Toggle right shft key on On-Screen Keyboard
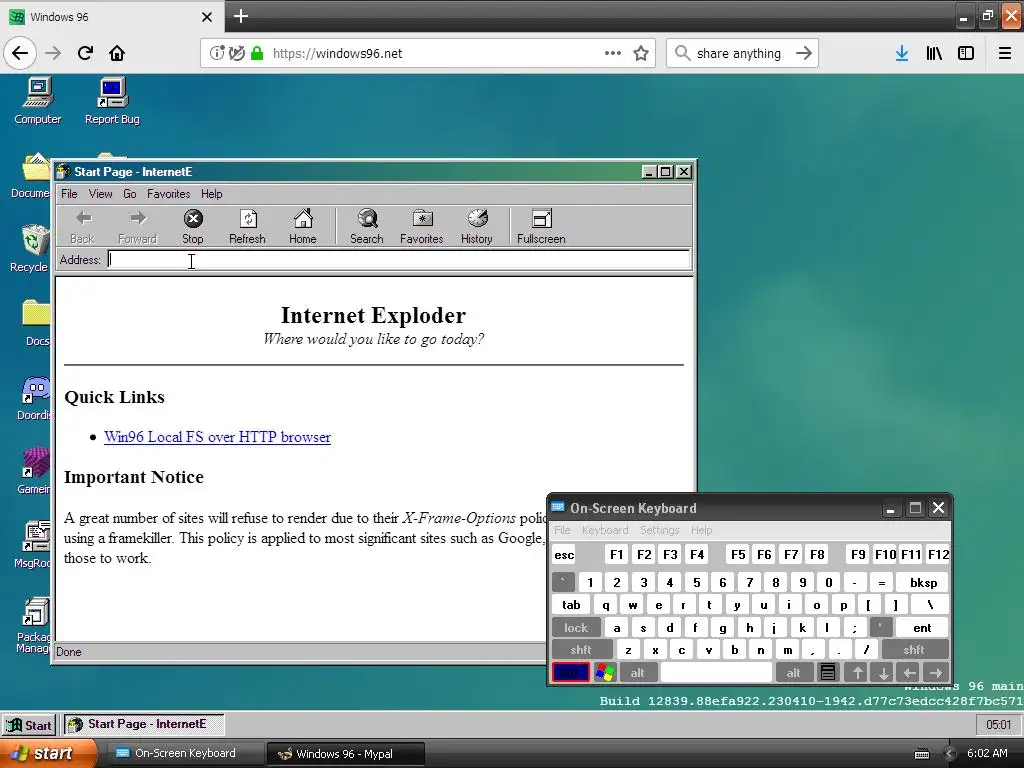The width and height of the screenshot is (1024, 768). [x=914, y=650]
